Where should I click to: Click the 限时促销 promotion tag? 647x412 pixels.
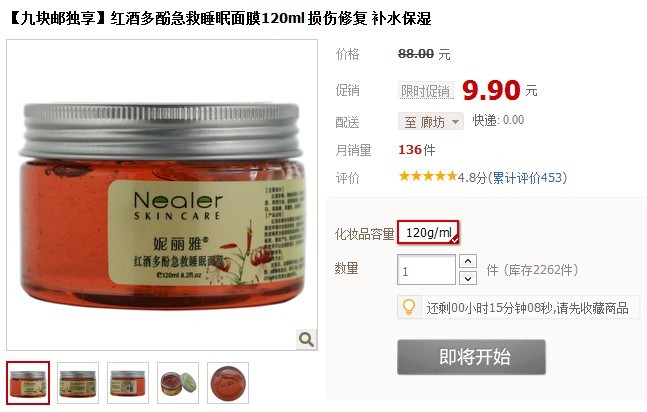[425, 90]
